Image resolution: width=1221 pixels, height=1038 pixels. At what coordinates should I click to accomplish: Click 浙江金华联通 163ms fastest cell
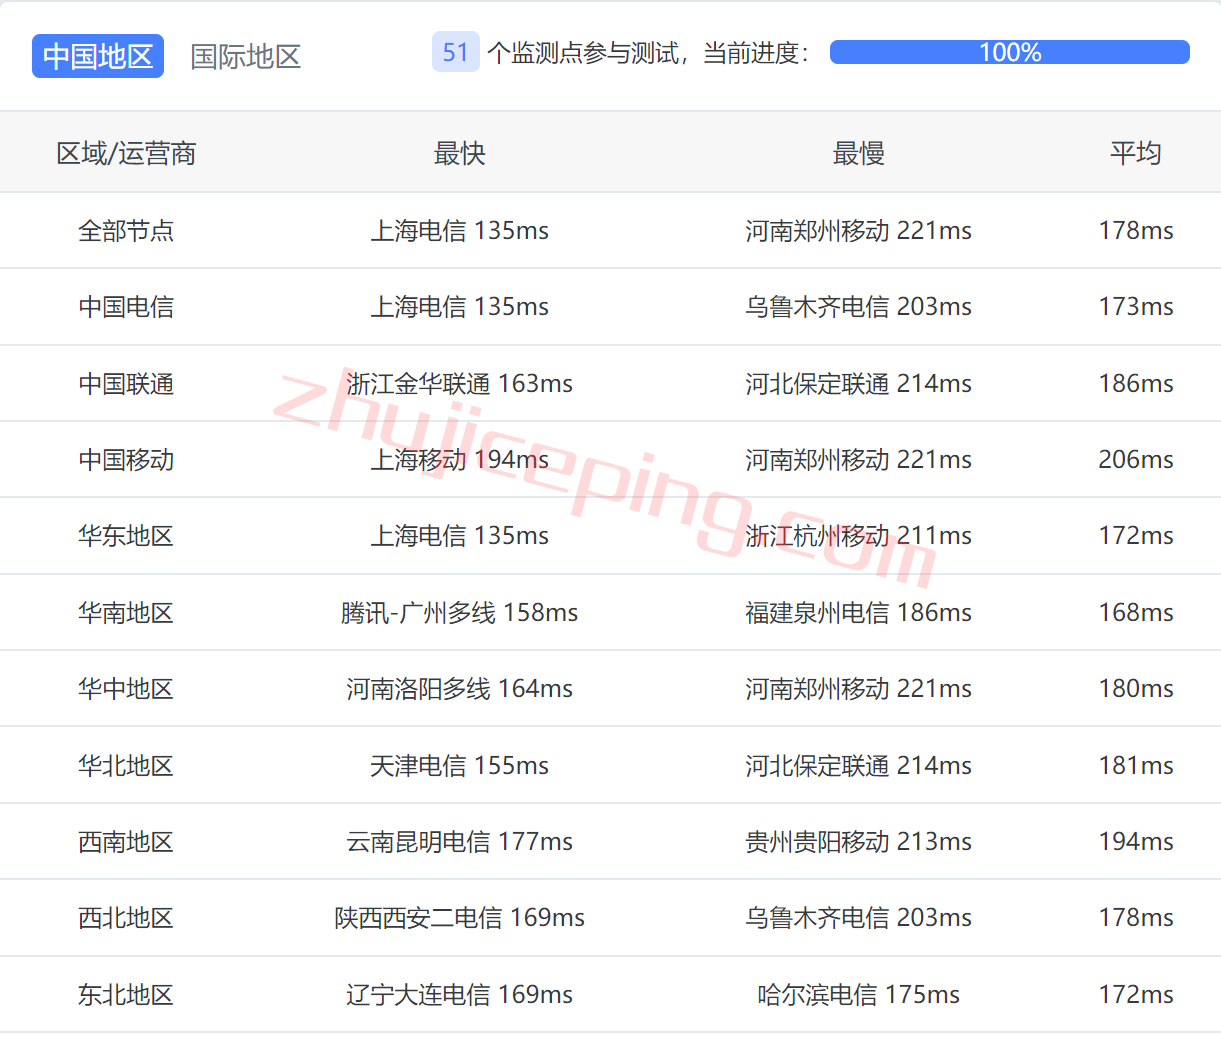[x=460, y=384]
